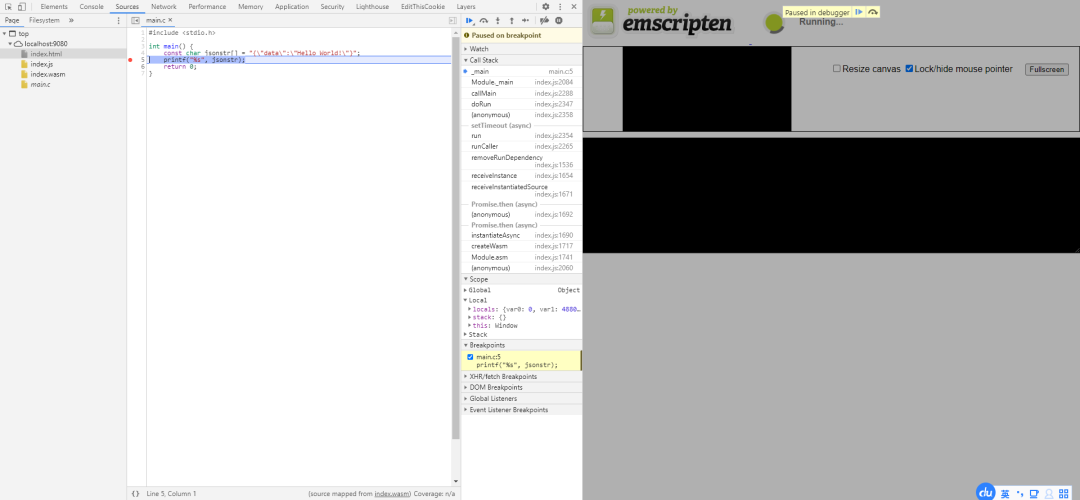Open navigator three-dot more options
Image resolution: width=1080 pixels, height=500 pixels.
pyautogui.click(x=118, y=21)
